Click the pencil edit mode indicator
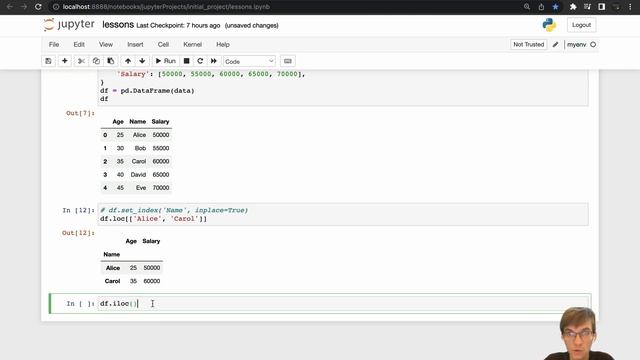This screenshot has height=360, width=640. [556, 44]
